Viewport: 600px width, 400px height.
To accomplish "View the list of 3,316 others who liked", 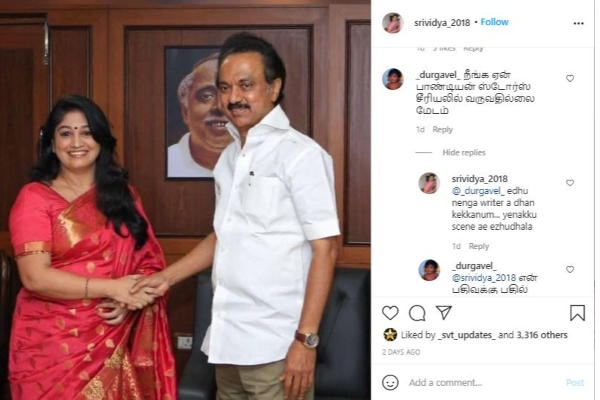I will coord(542,335).
